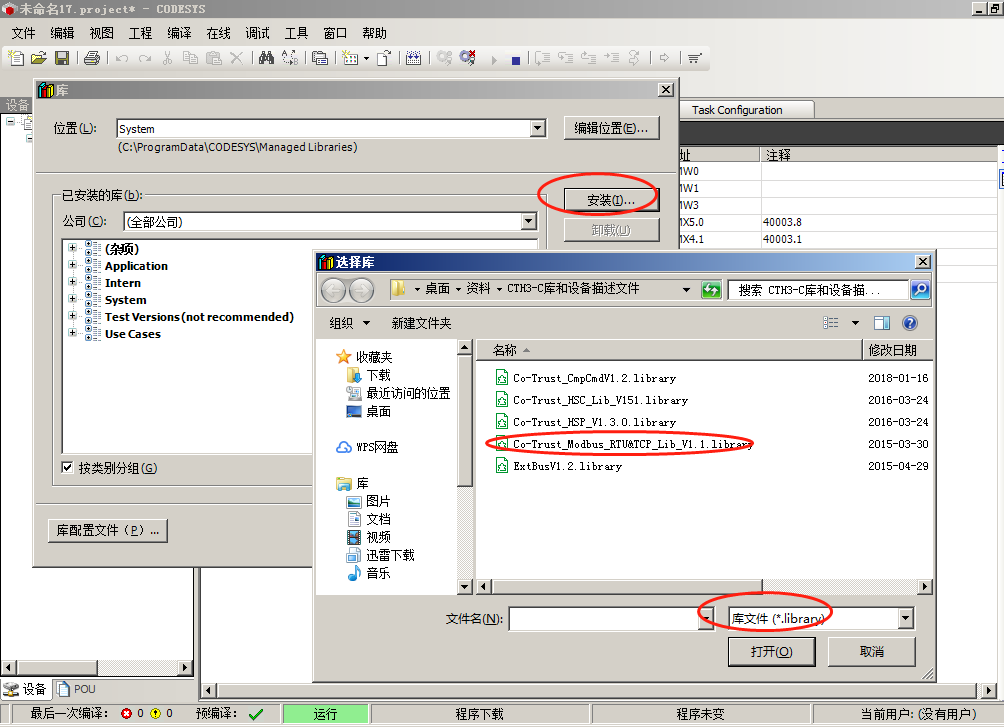Expand the Intern library category
This screenshot has width=1004, height=727.
click(72, 282)
